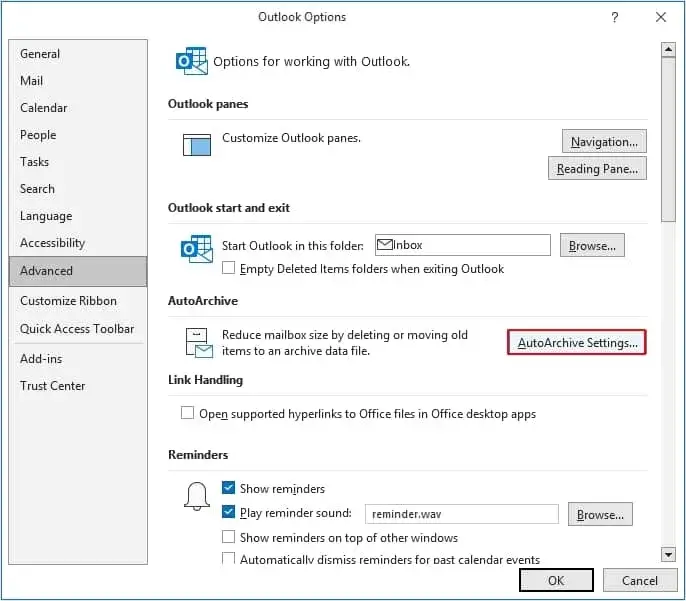Screen dimensions: 686x601
Task: Close the Outlook Options dialog
Action: [x=661, y=17]
